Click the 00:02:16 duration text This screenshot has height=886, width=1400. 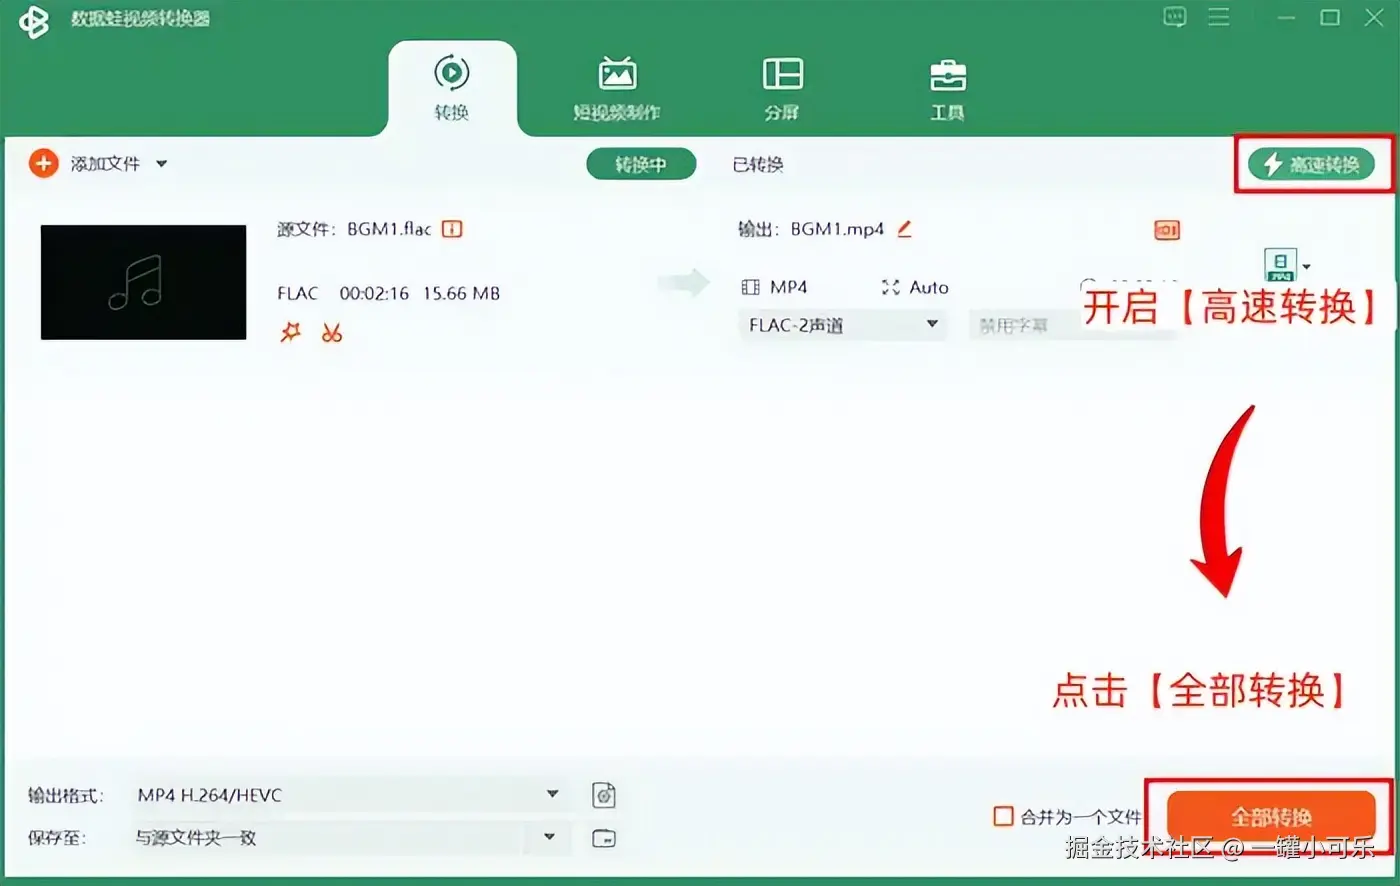pyautogui.click(x=374, y=293)
